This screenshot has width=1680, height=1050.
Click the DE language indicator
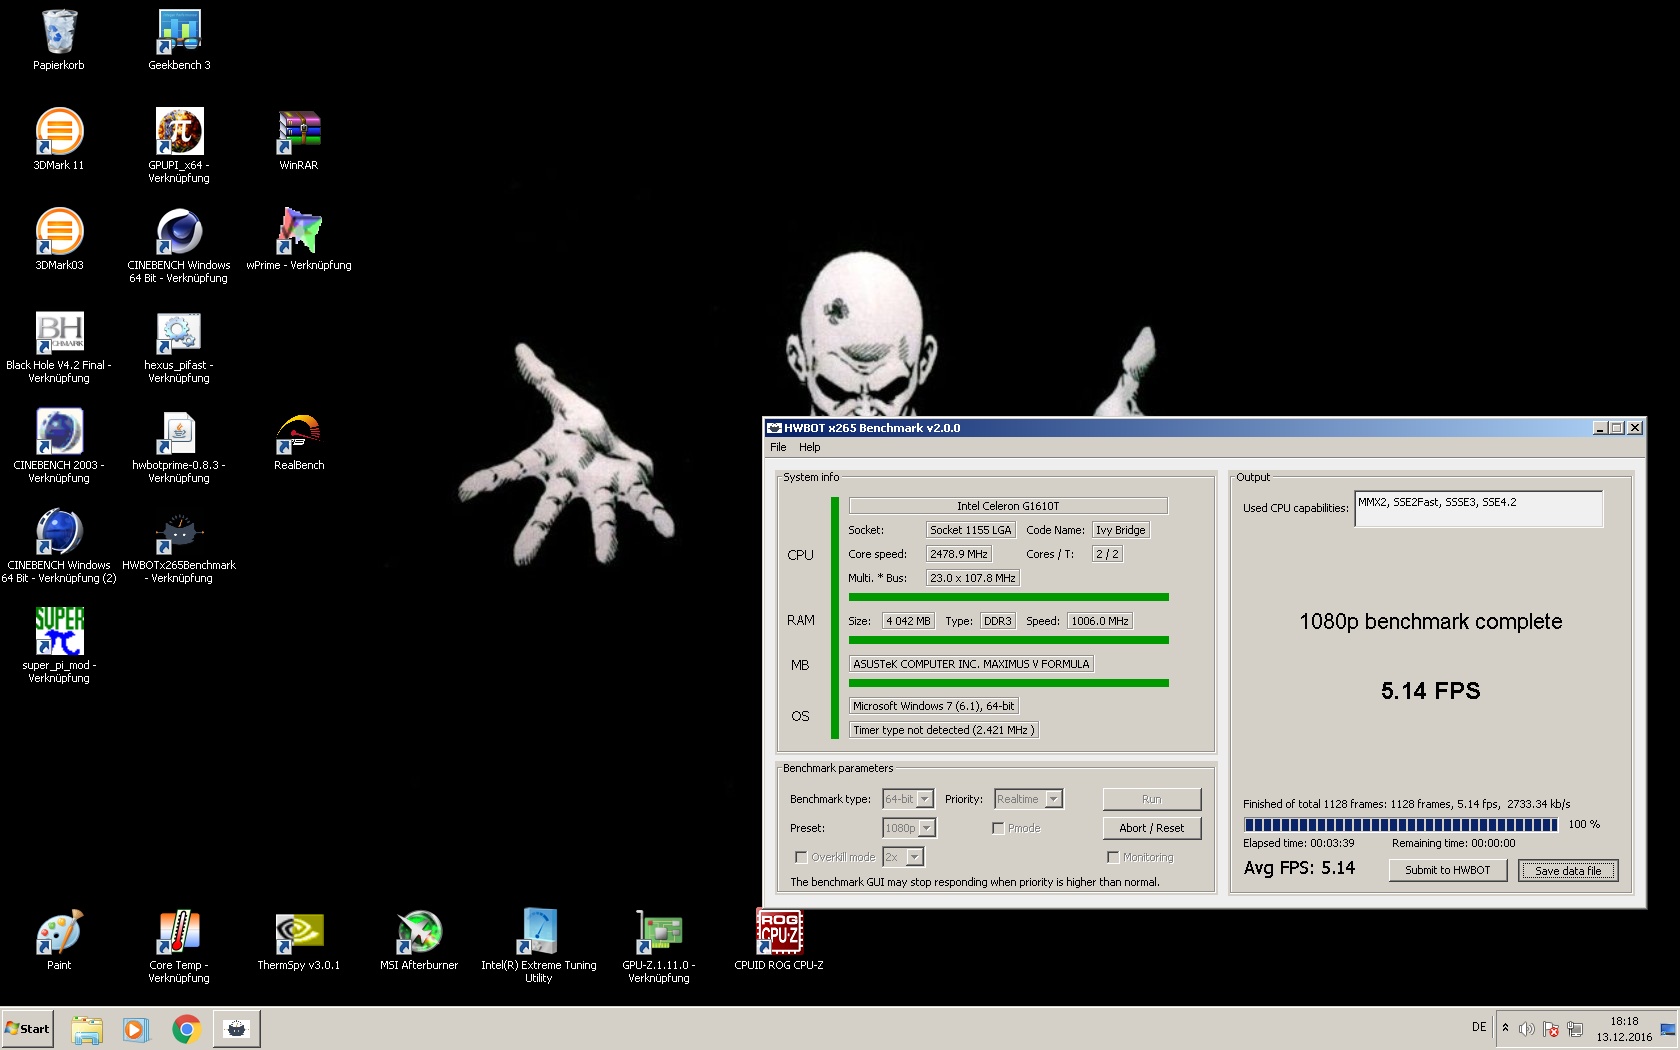(1479, 1028)
